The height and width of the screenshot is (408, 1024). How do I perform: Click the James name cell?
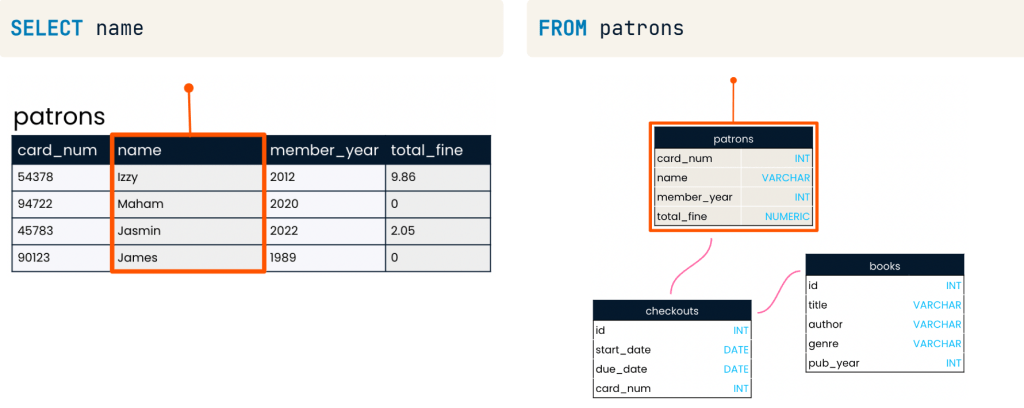(x=187, y=258)
